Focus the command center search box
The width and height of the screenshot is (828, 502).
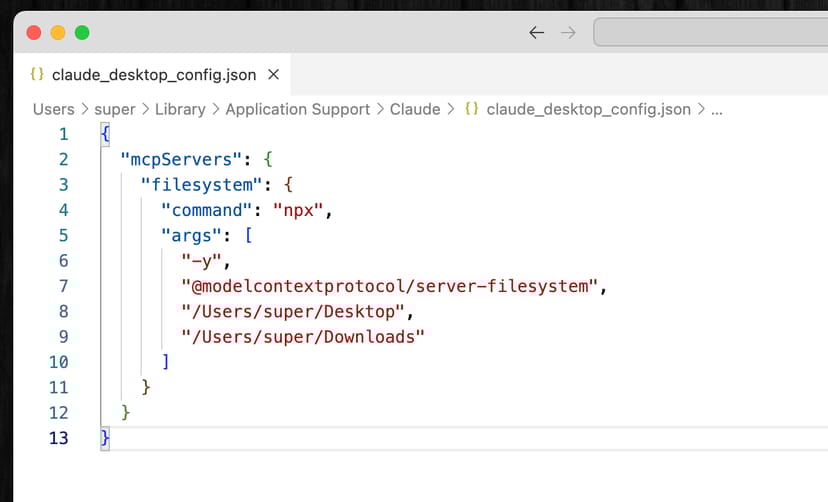[x=710, y=33]
